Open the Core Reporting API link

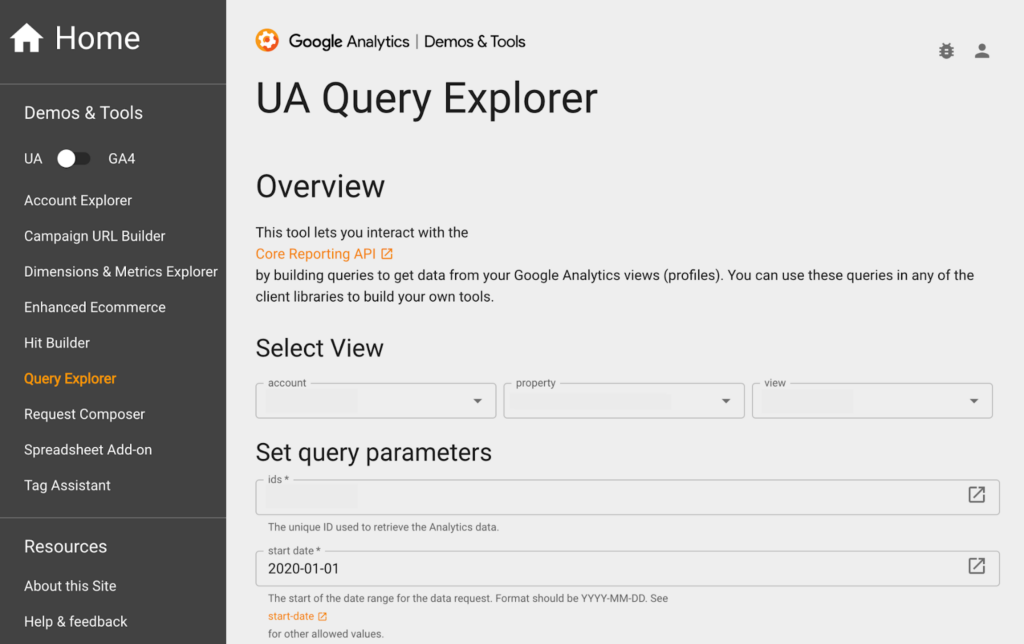(x=315, y=253)
